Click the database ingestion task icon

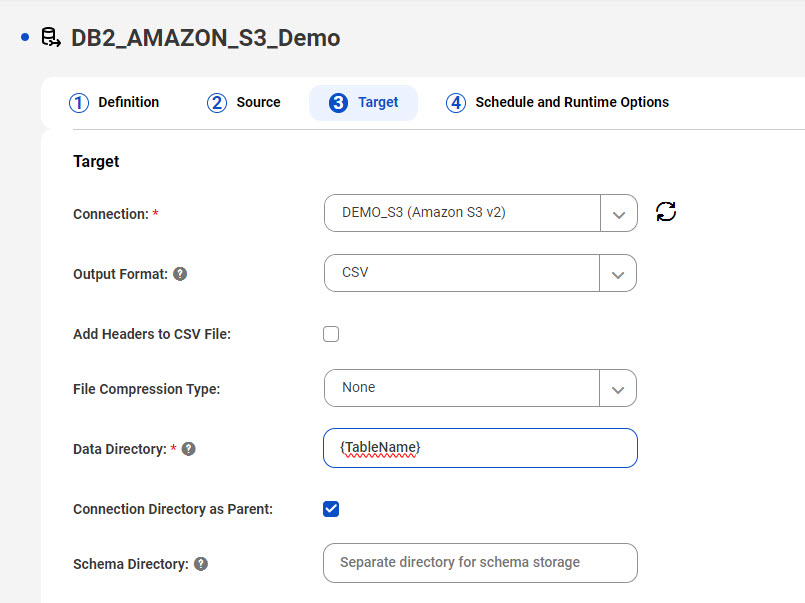pyautogui.click(x=51, y=37)
